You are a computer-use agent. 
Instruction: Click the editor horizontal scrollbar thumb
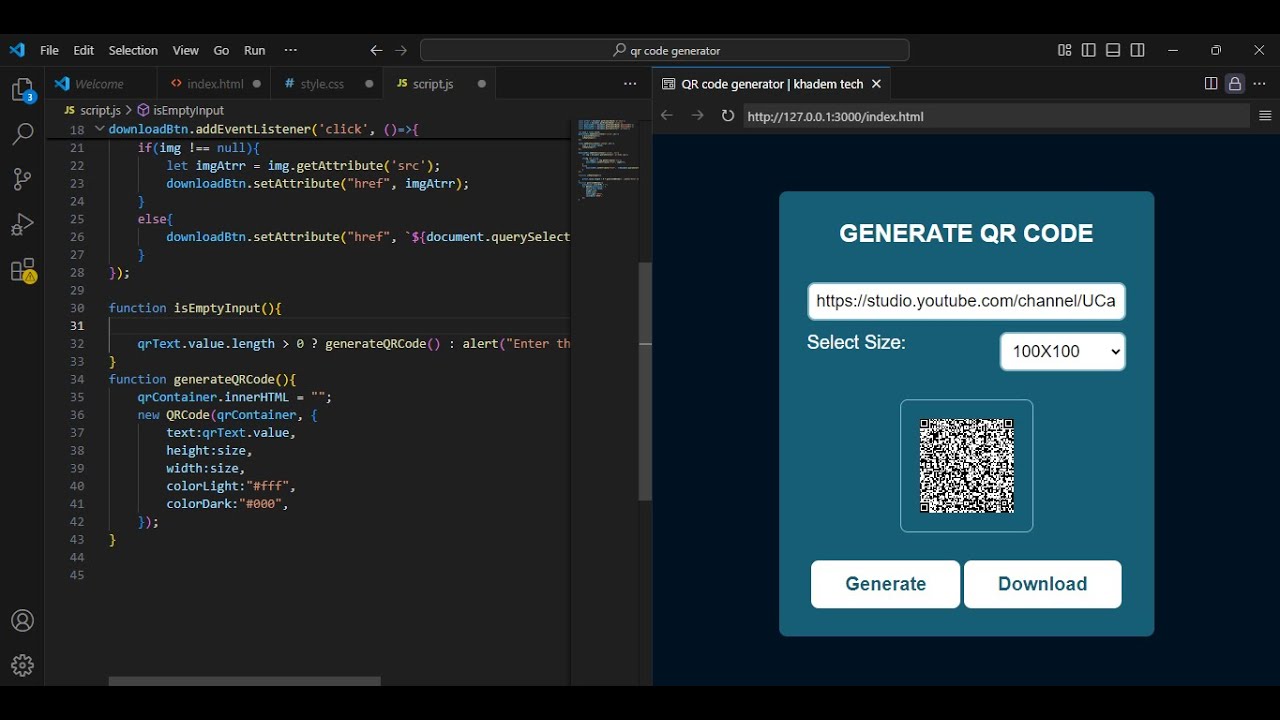coord(244,681)
